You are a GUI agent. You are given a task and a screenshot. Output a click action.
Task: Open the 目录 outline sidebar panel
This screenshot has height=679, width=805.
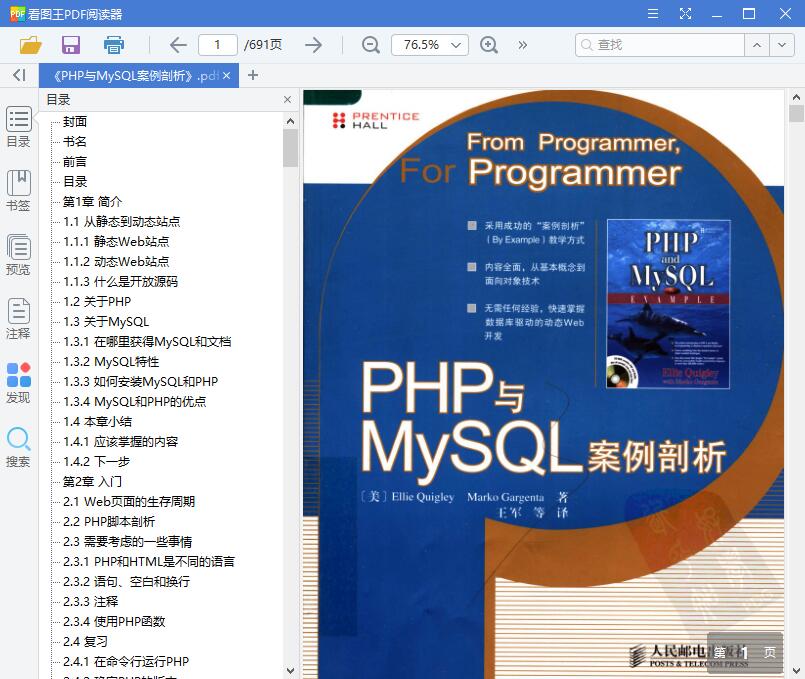pyautogui.click(x=18, y=127)
